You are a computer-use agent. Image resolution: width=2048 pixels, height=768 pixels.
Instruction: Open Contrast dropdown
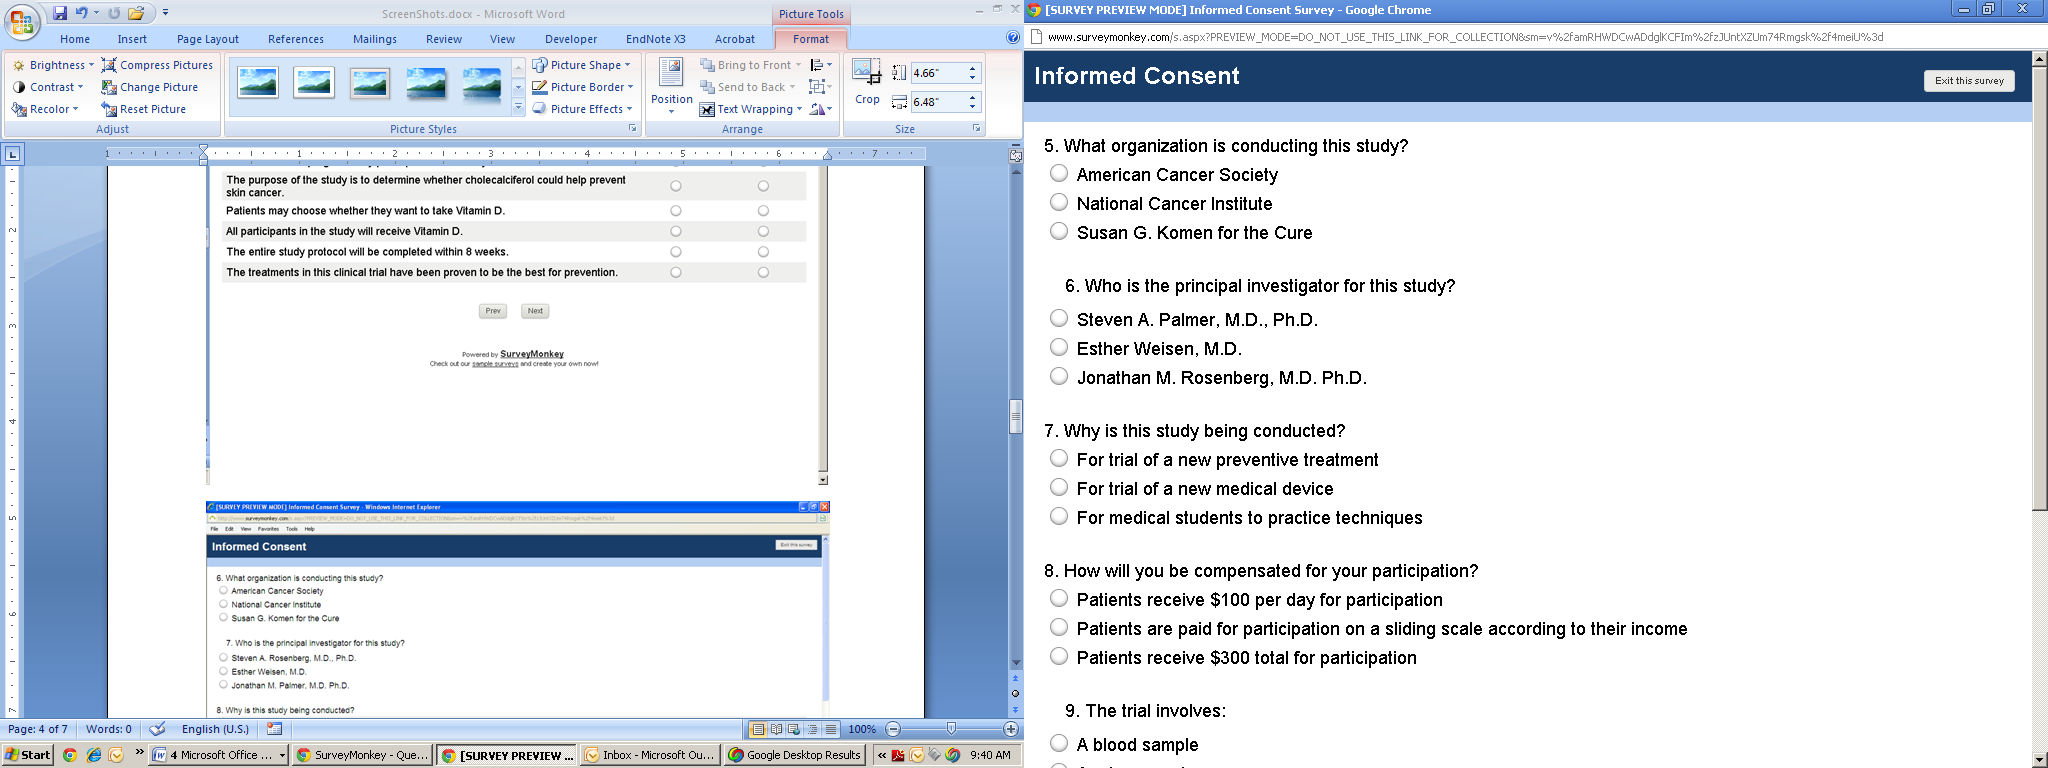tap(48, 87)
